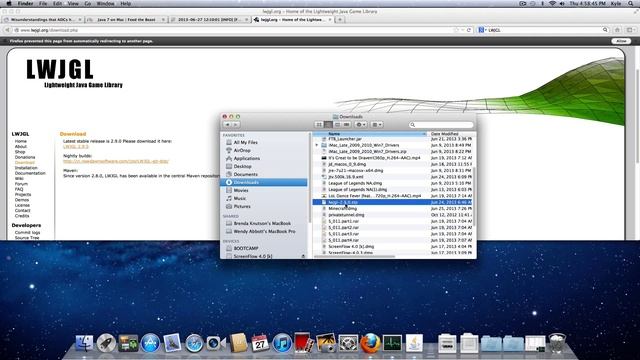This screenshot has width=640, height=360.
Task: Switch Finder to Cover Flow view
Action: click(x=346, y=124)
